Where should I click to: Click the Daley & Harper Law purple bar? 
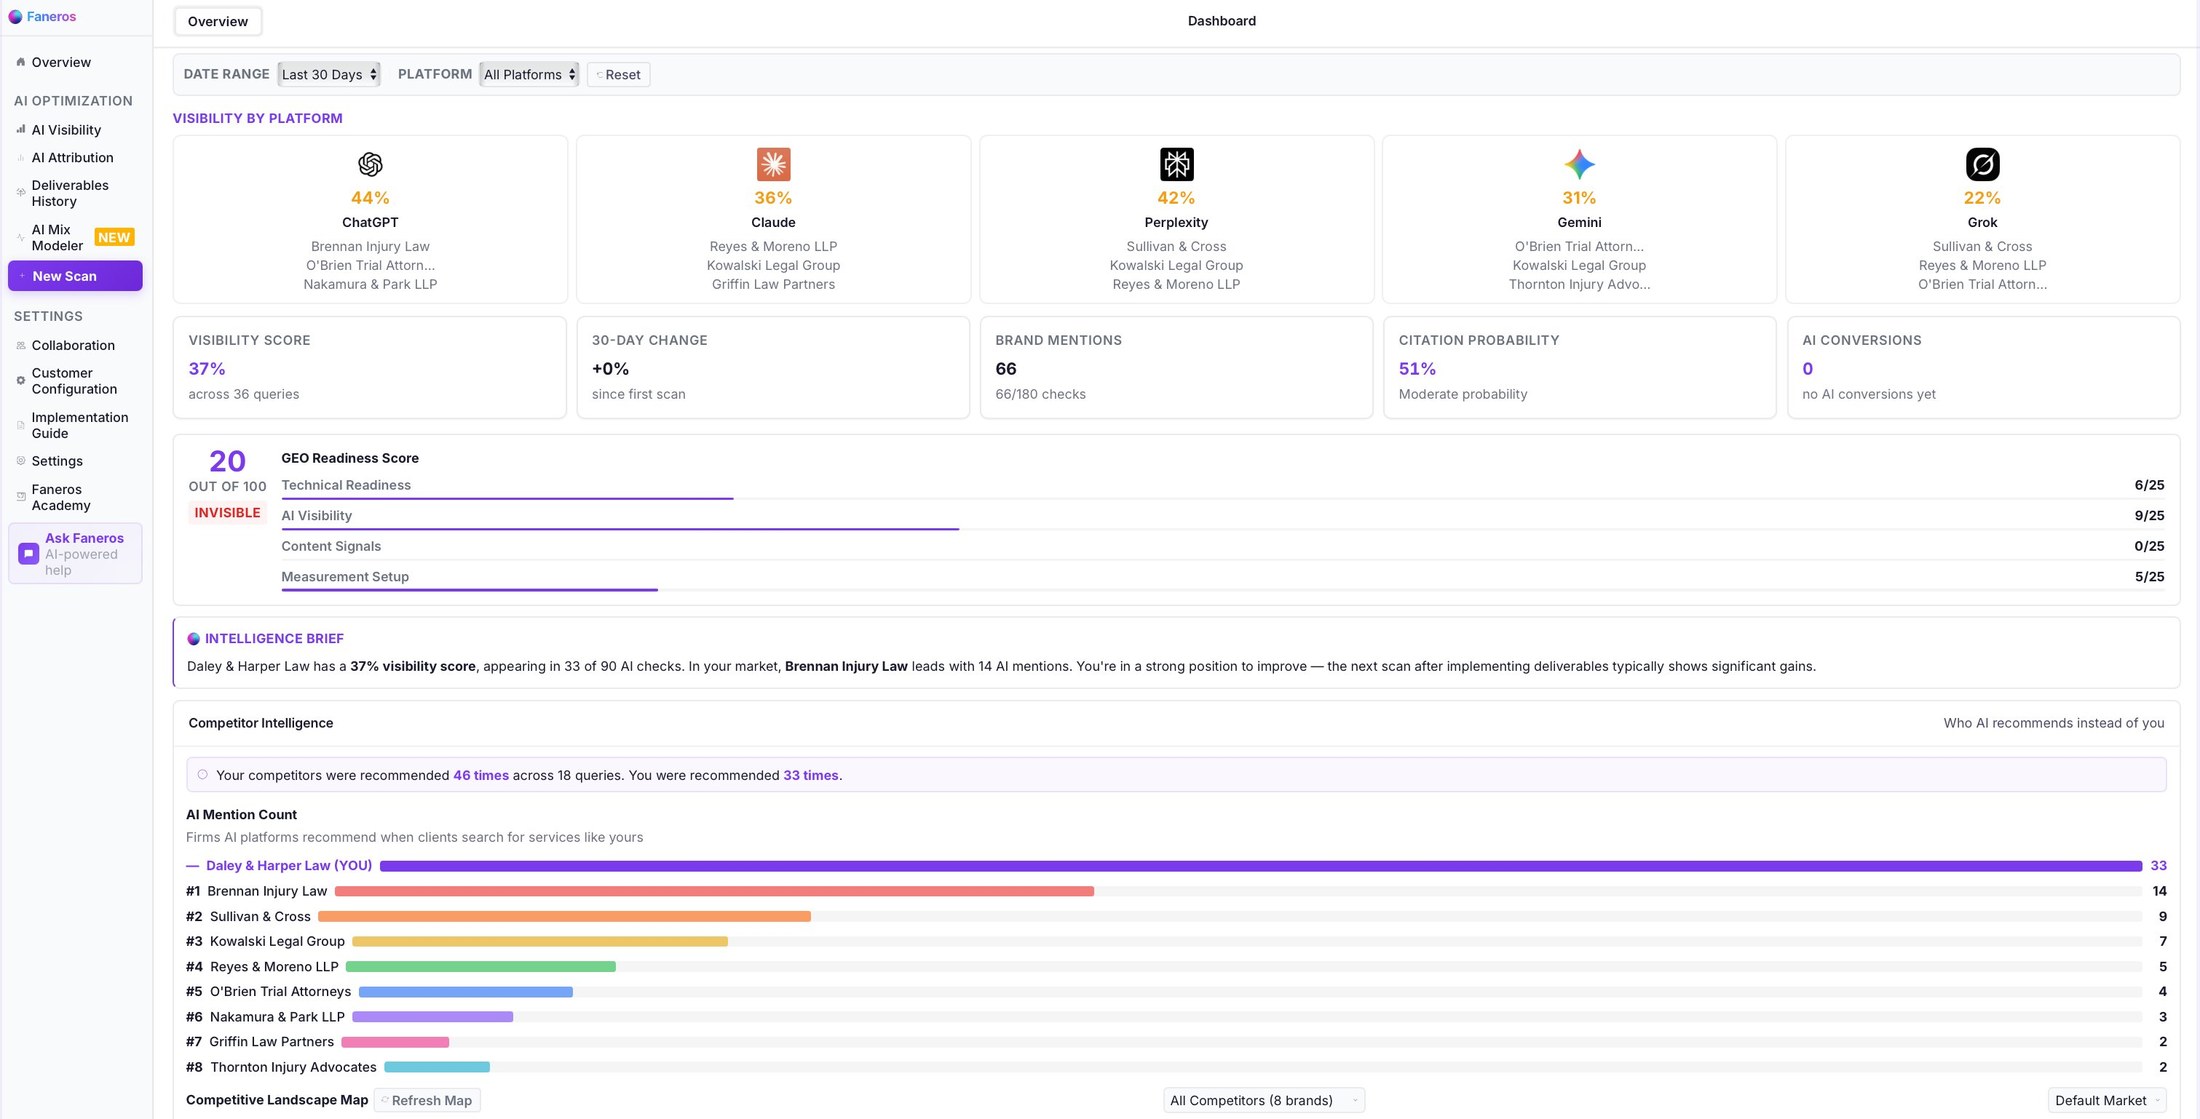click(x=1261, y=866)
